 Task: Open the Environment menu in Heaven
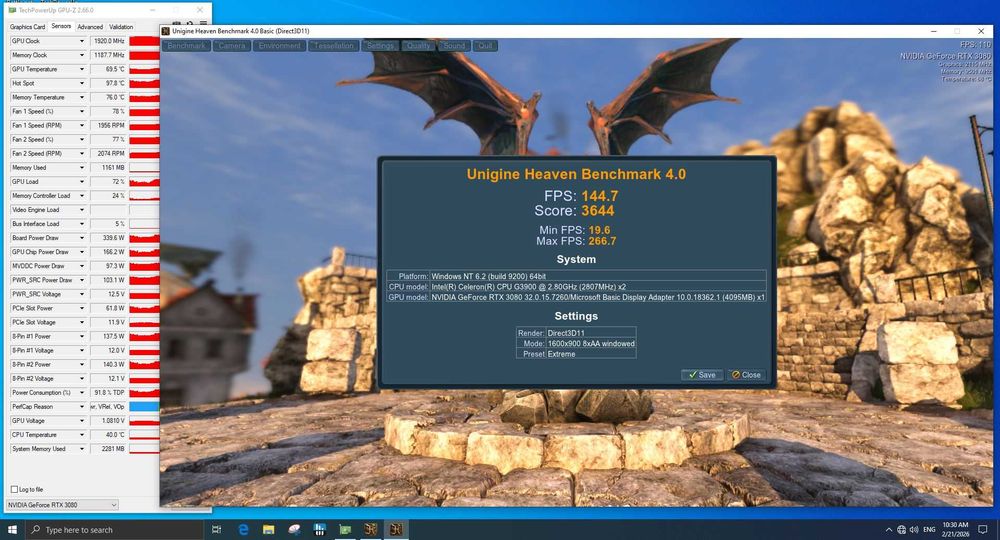(279, 46)
